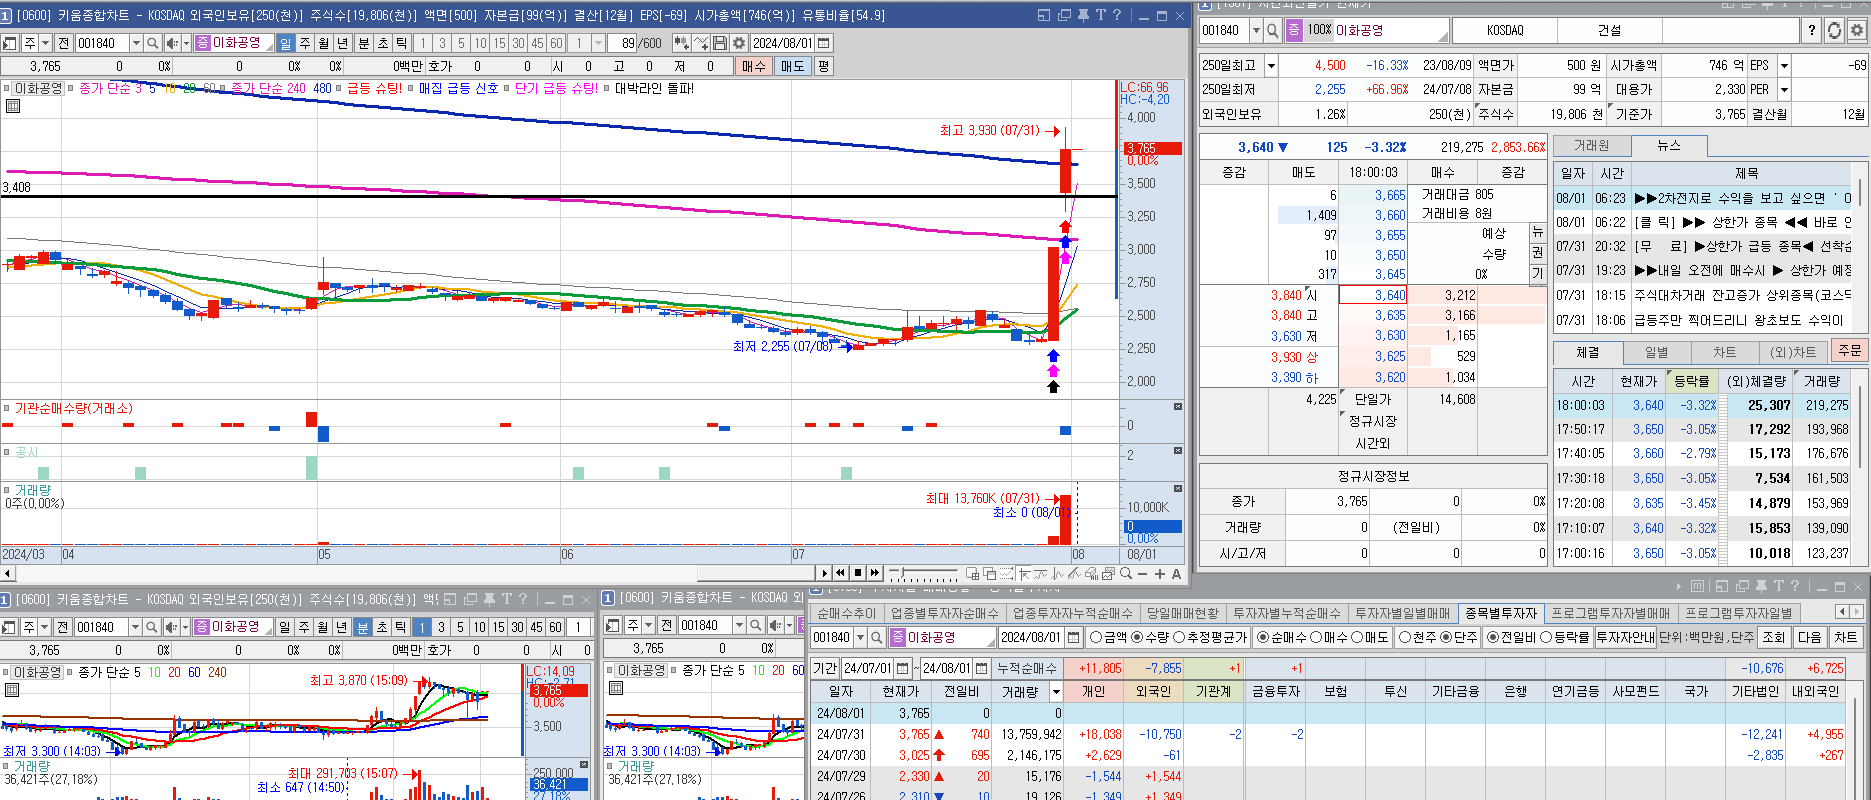The image size is (1871, 800).
Task: Click the search magnifier in investor window code field
Action: point(877,637)
